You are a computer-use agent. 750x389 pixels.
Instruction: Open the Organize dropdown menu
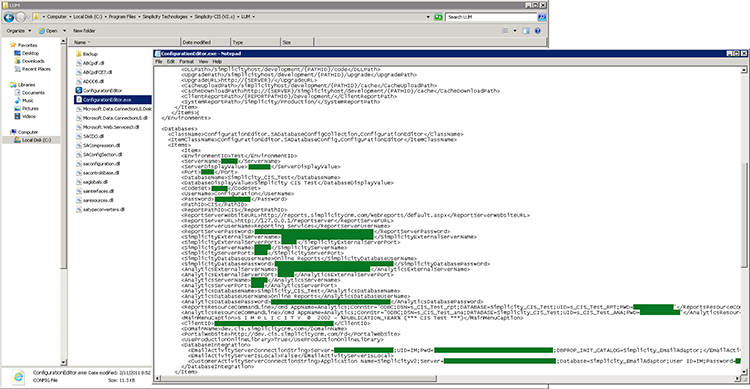coord(19,31)
